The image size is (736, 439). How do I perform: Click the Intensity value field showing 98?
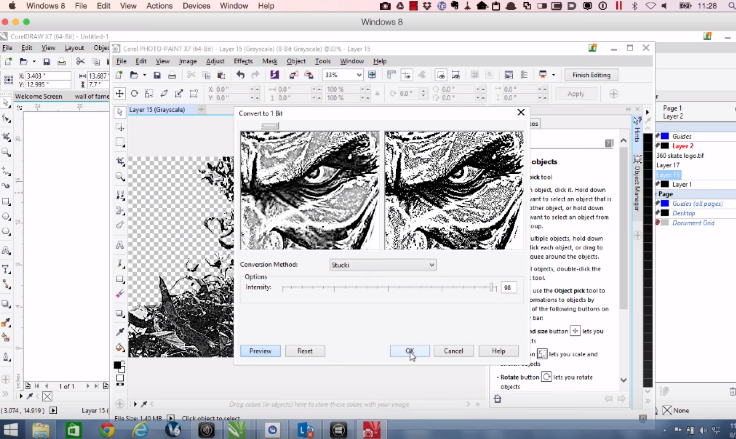(x=509, y=287)
